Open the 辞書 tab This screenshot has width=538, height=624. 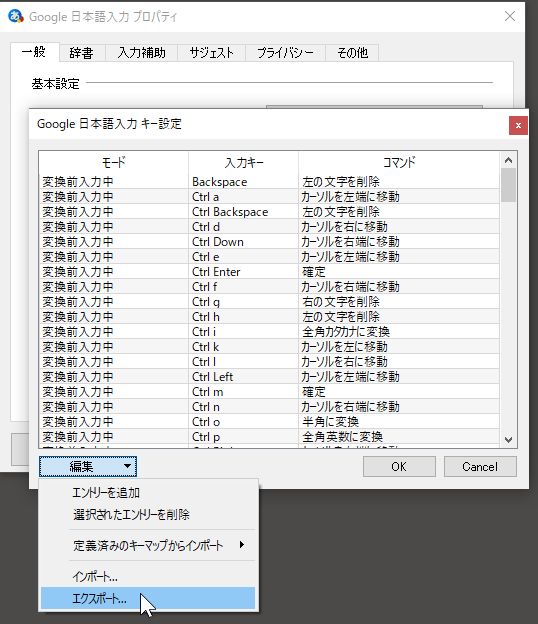pyautogui.click(x=81, y=53)
